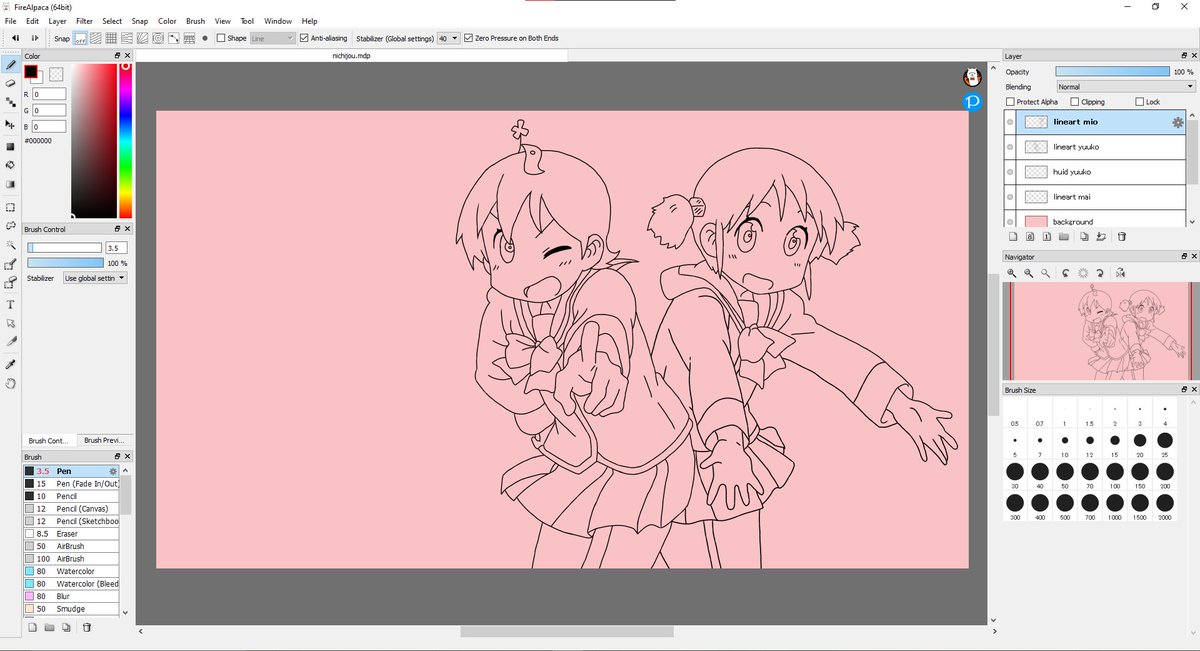Viewport: 1200px width, 651px height.
Task: Switch to the Brush Preview tab
Action: [x=102, y=440]
